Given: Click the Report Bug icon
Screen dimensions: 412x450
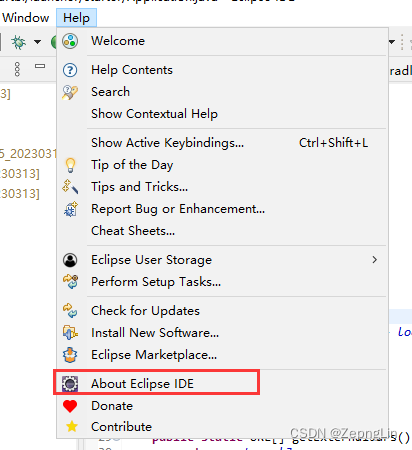Looking at the screenshot, I should (x=71, y=209).
